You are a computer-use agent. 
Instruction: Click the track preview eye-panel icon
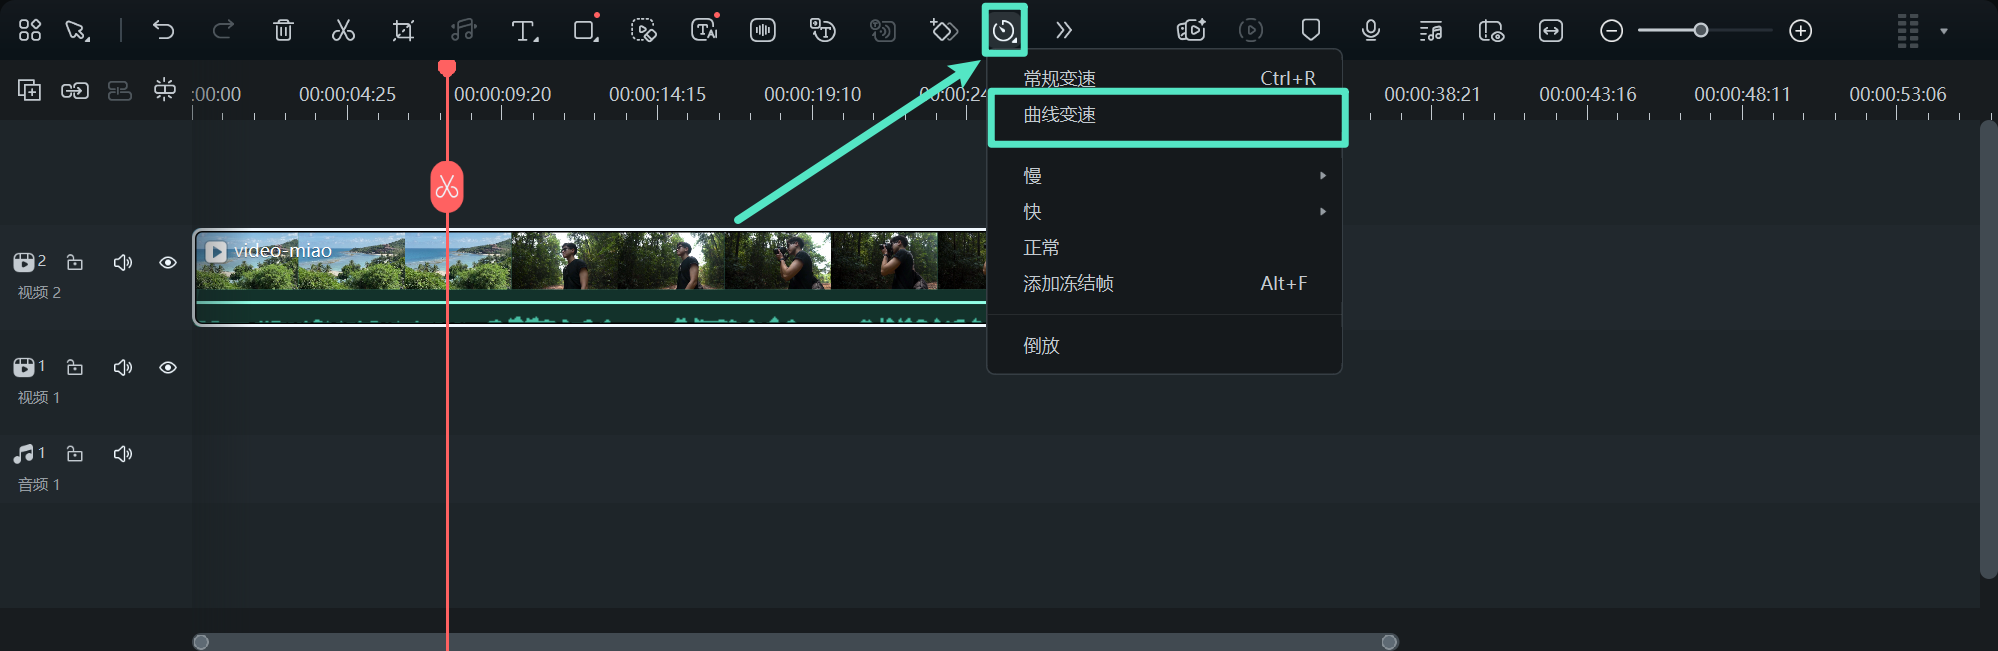click(x=1491, y=31)
